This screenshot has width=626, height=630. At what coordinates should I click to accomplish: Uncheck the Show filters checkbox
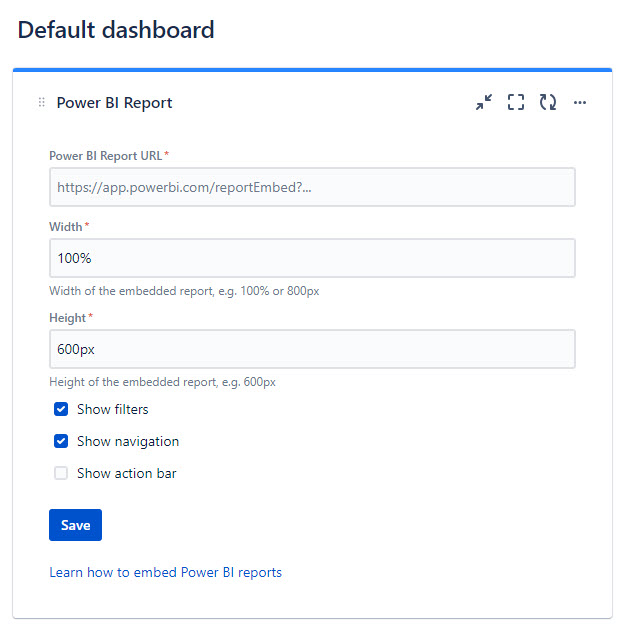coord(61,409)
